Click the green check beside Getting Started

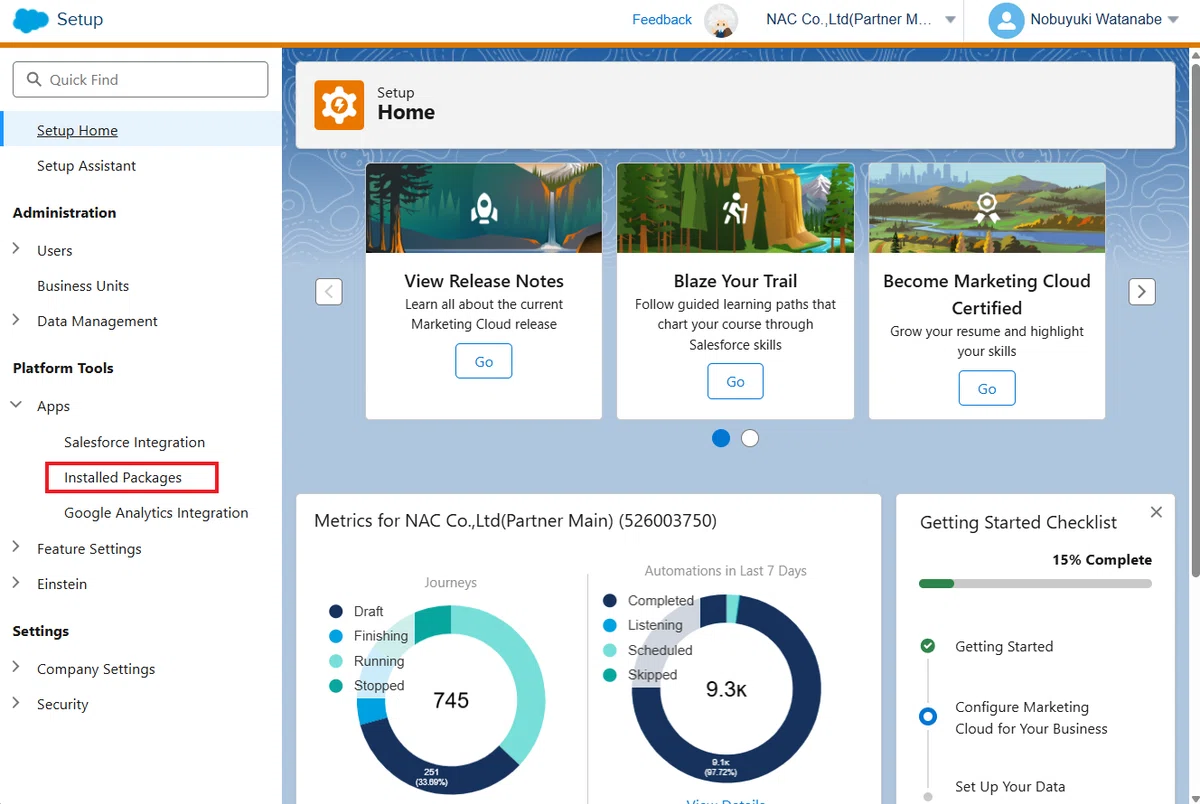(928, 646)
